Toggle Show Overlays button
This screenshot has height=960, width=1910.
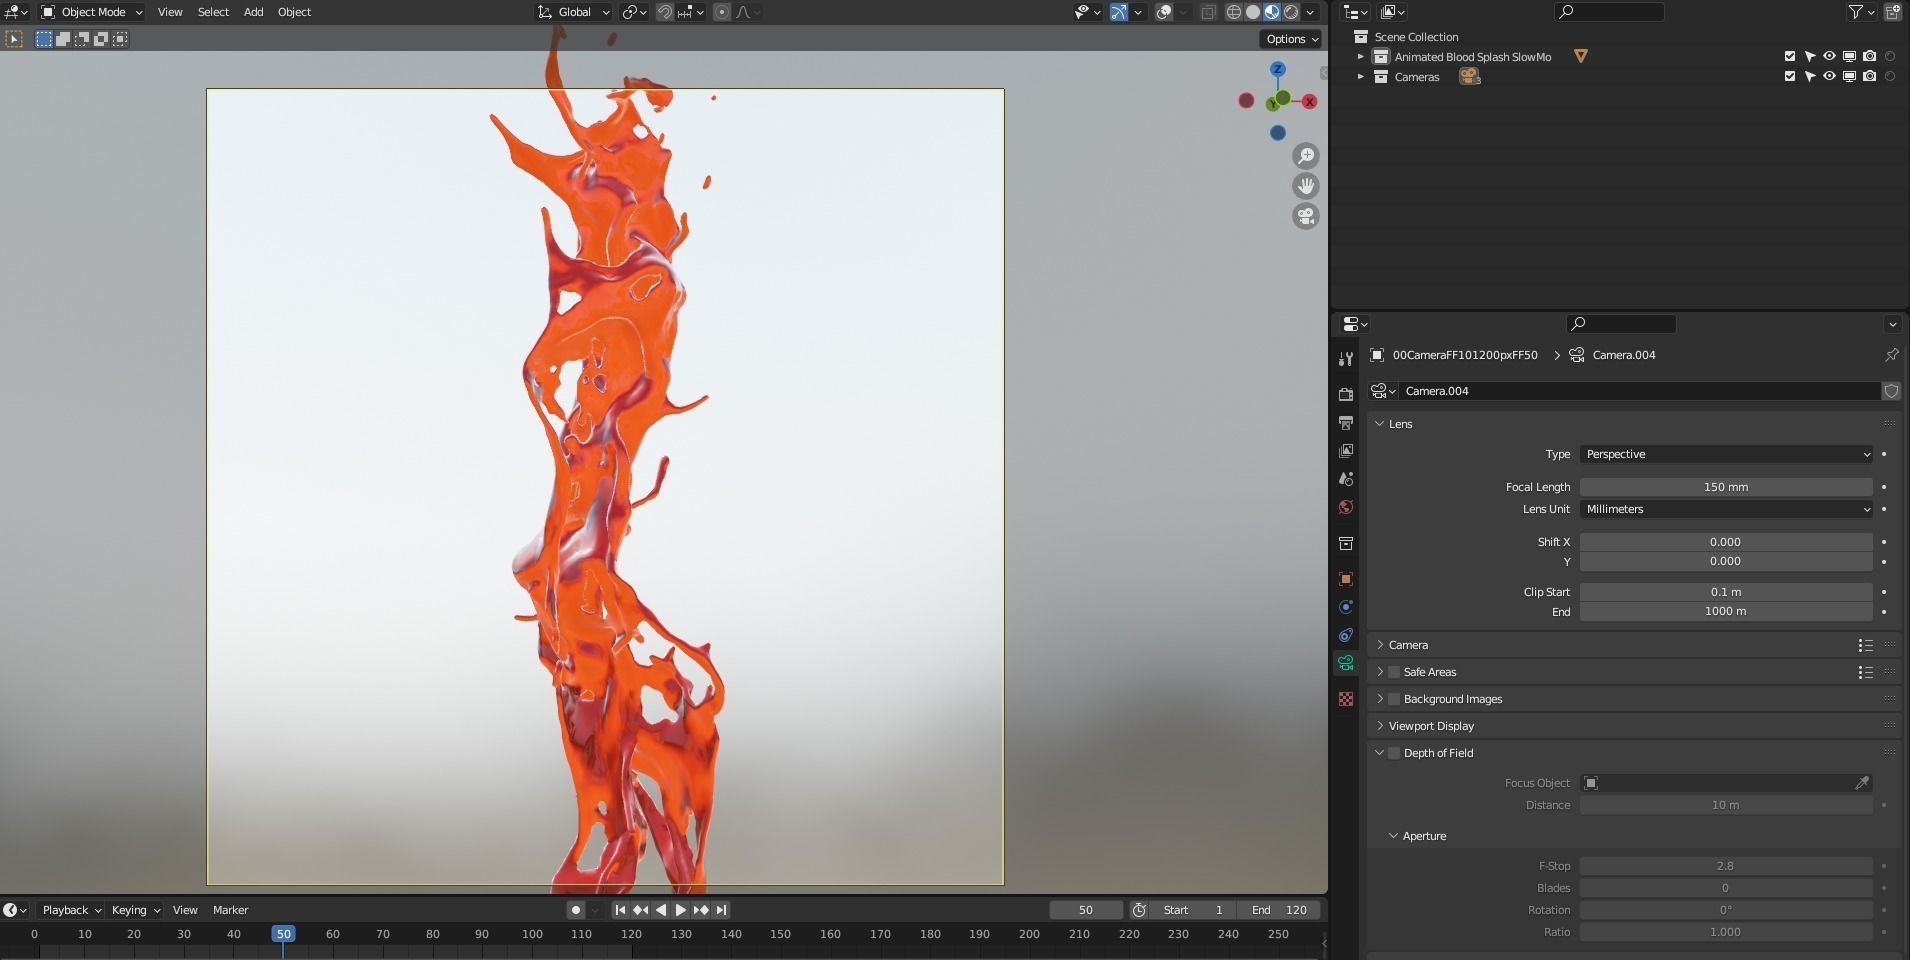[1164, 12]
